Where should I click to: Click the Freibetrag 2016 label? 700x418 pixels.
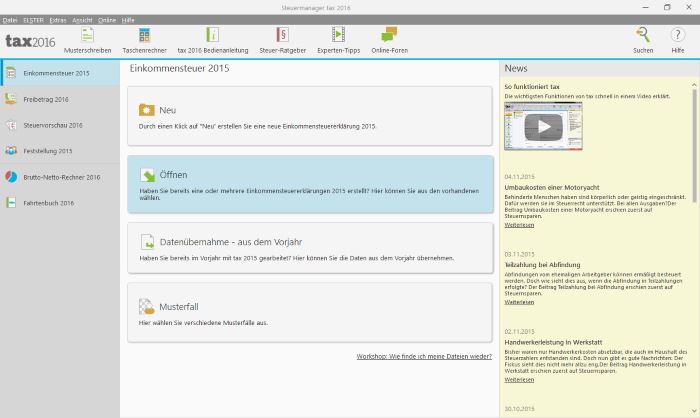[46, 100]
